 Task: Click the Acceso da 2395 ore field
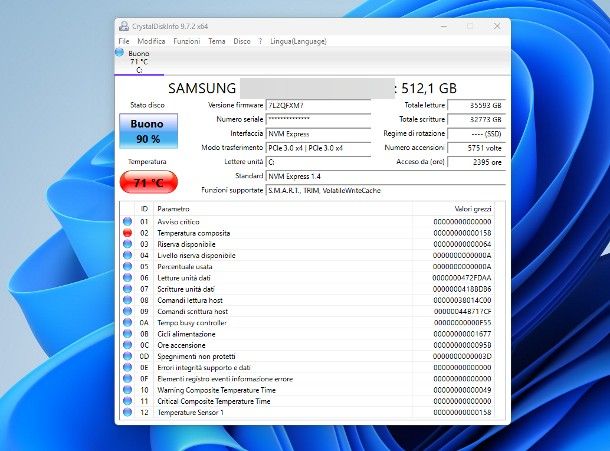point(476,162)
